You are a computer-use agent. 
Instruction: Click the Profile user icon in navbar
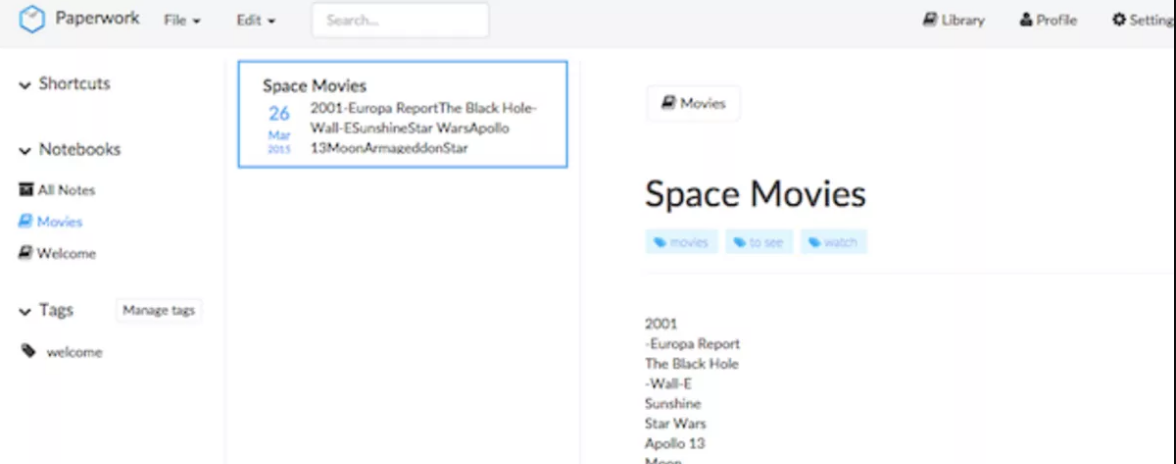[1026, 19]
